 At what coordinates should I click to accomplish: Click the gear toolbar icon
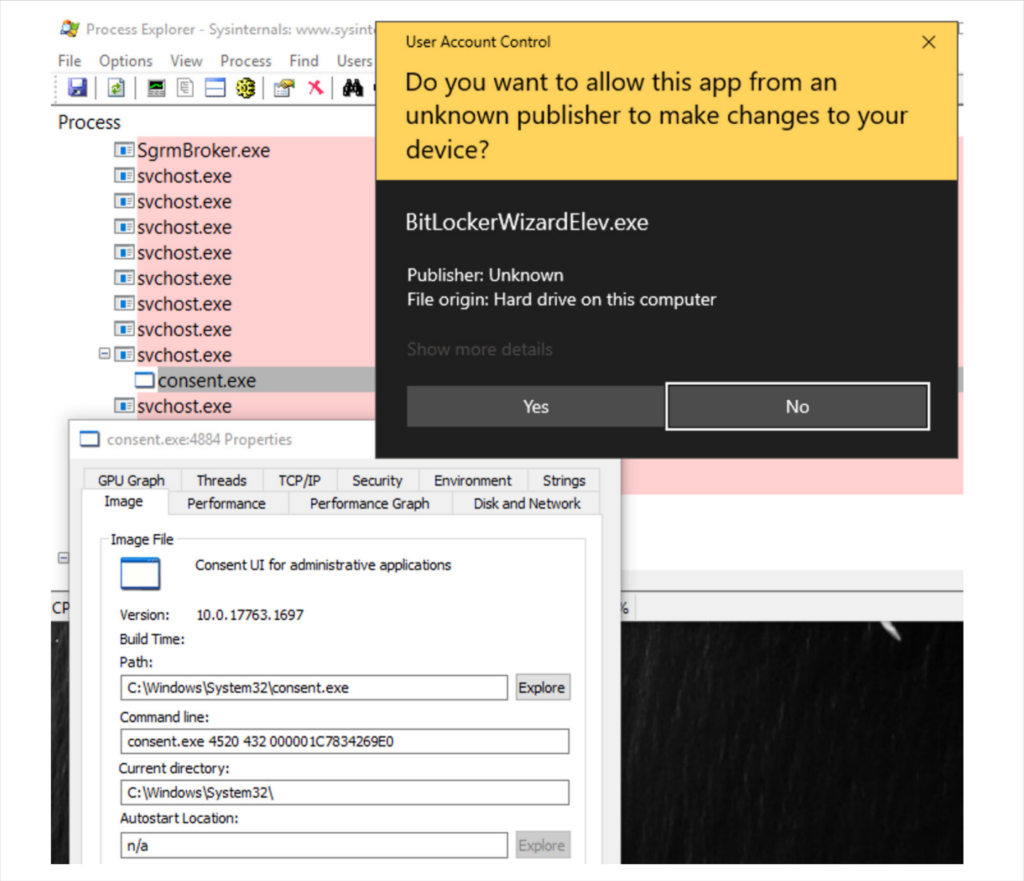click(x=243, y=88)
